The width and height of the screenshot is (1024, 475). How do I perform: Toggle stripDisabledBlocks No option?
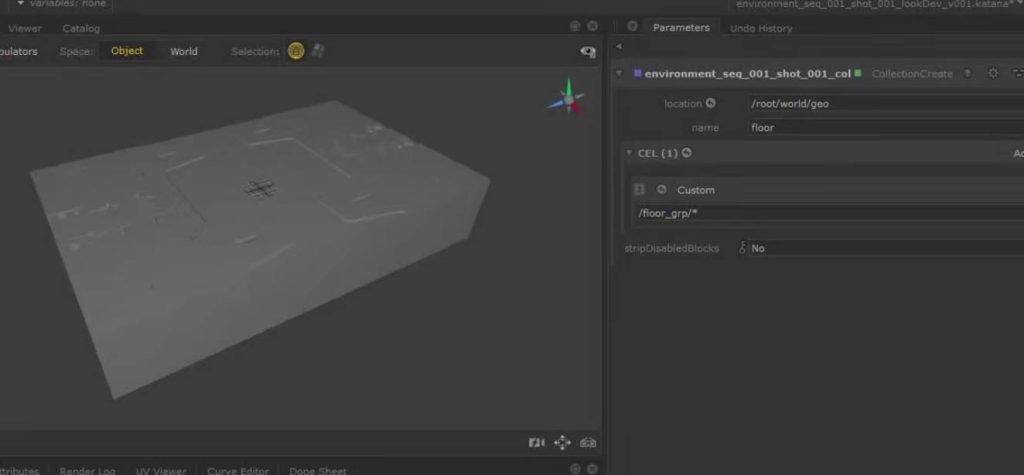coord(757,248)
